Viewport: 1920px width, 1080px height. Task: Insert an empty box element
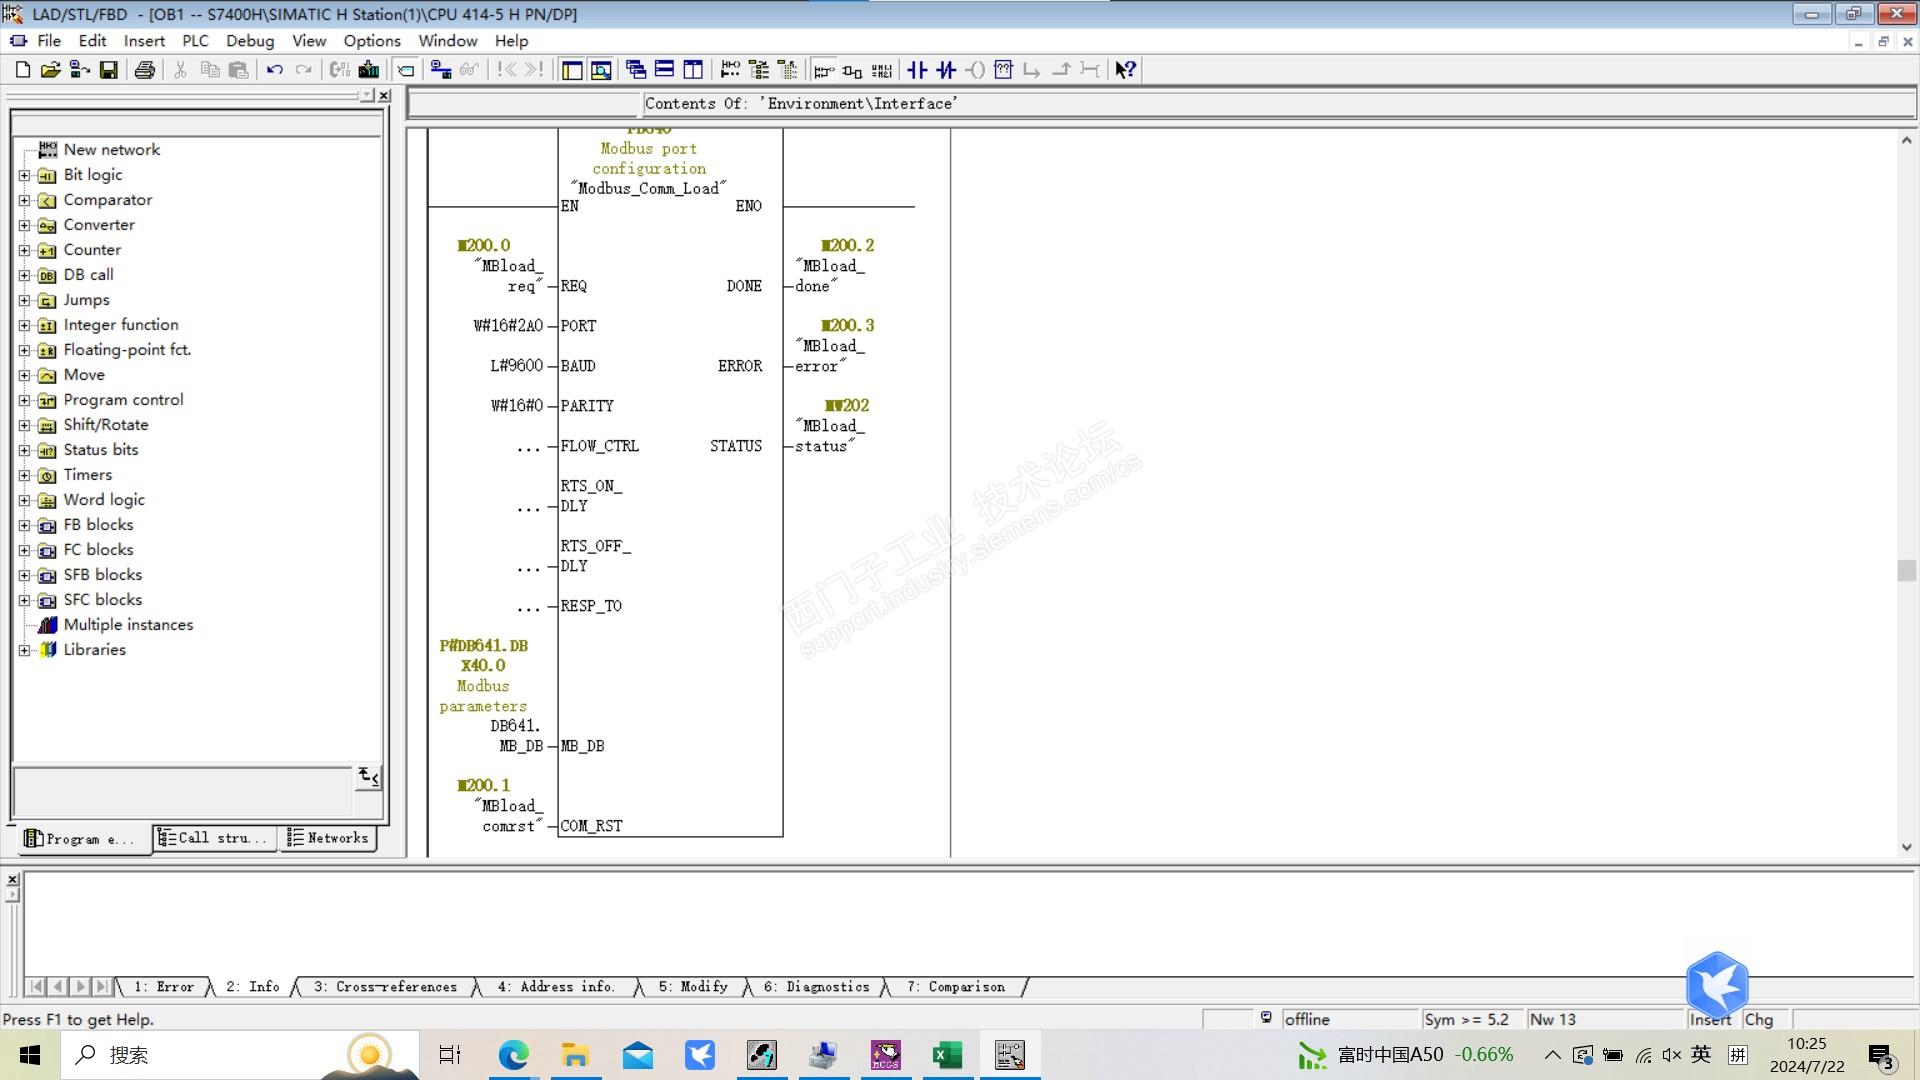pyautogui.click(x=1004, y=70)
